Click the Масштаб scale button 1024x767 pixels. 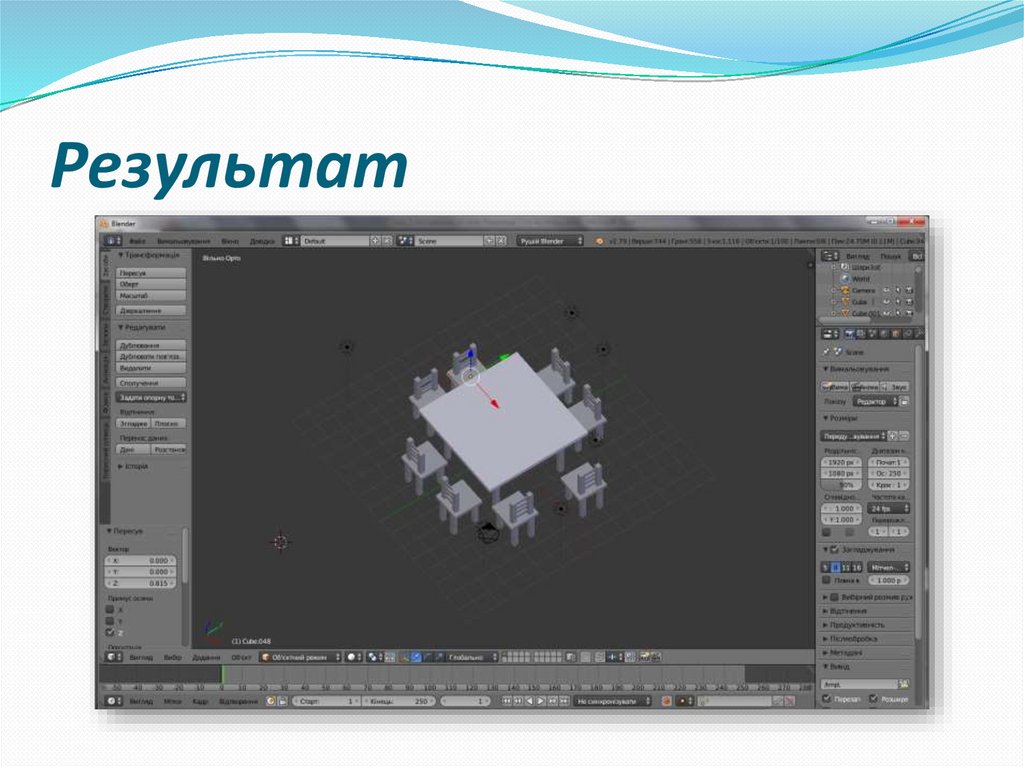pos(151,296)
